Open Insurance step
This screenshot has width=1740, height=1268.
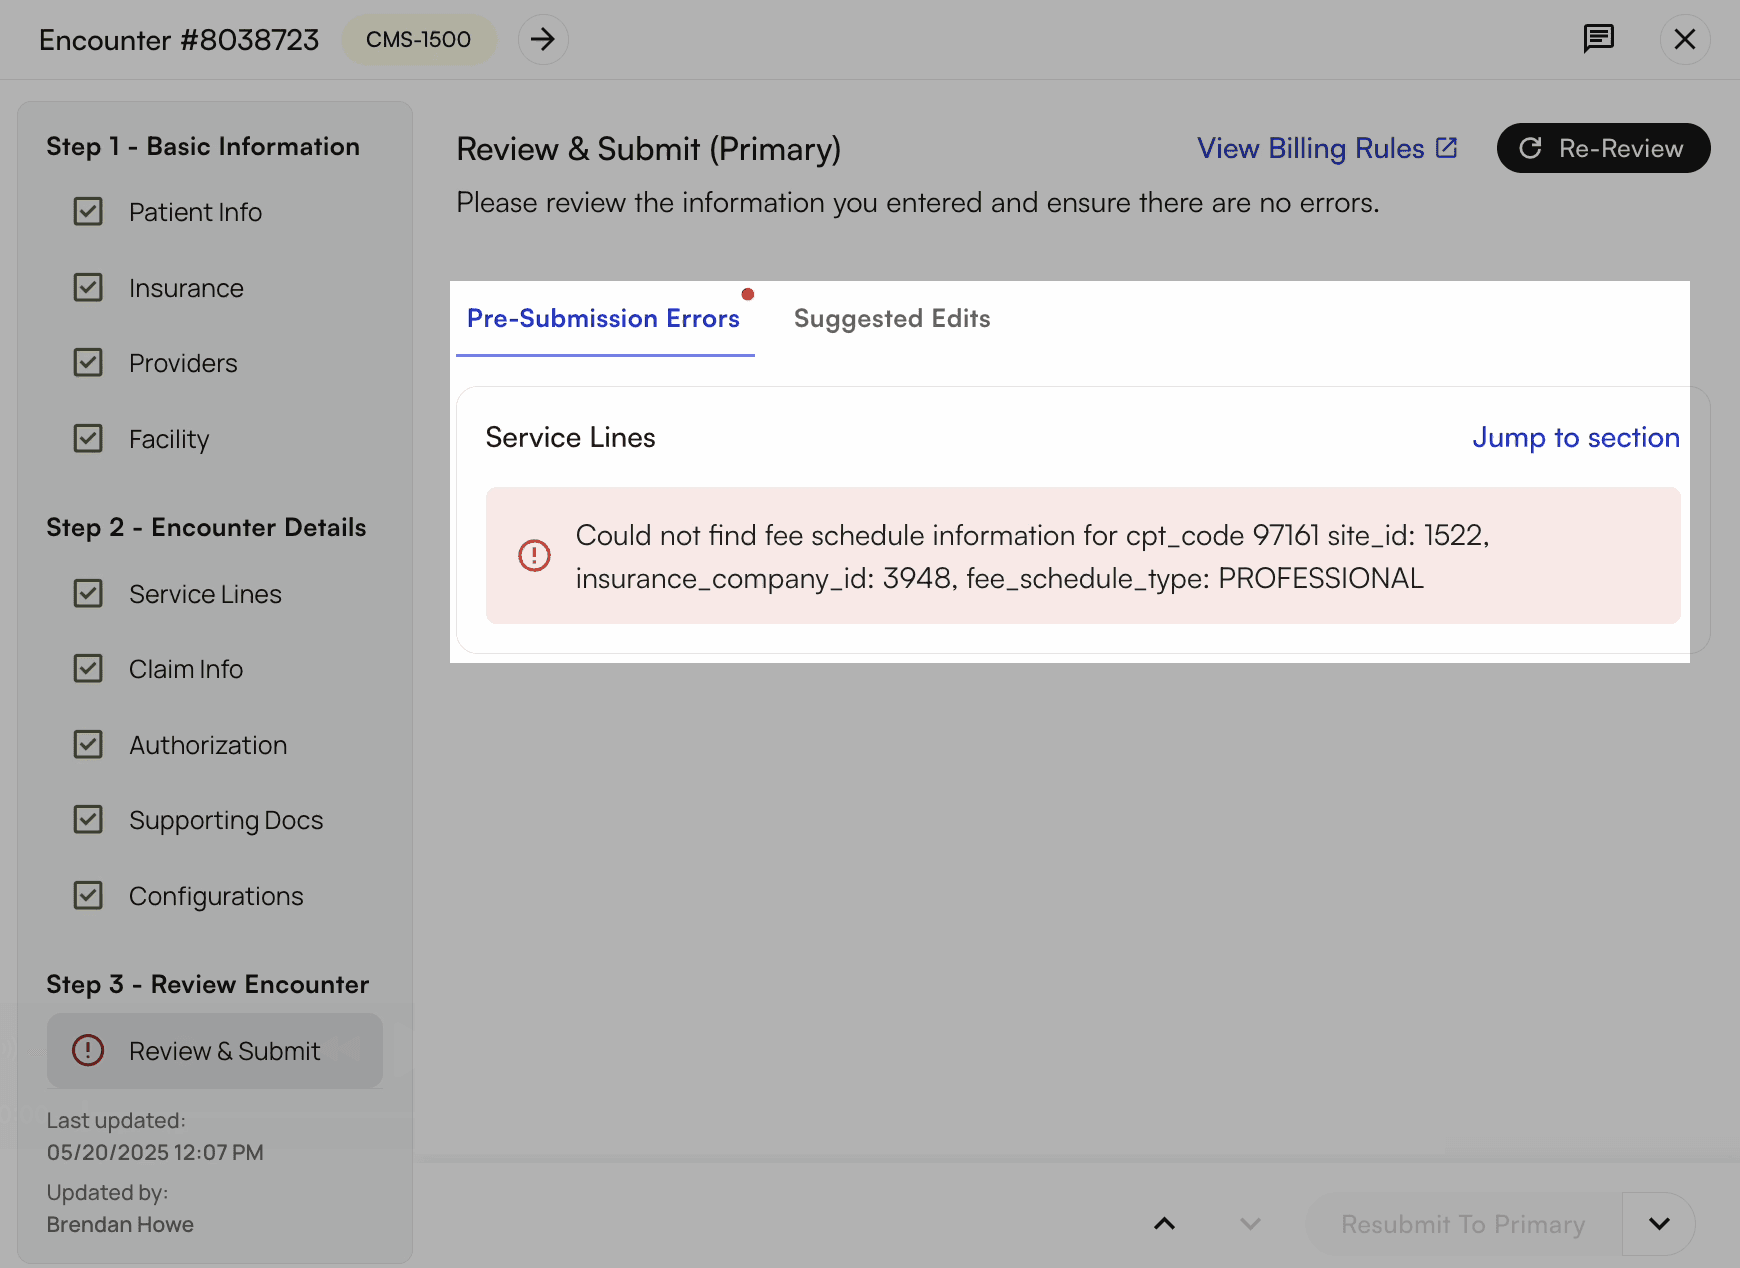click(186, 288)
